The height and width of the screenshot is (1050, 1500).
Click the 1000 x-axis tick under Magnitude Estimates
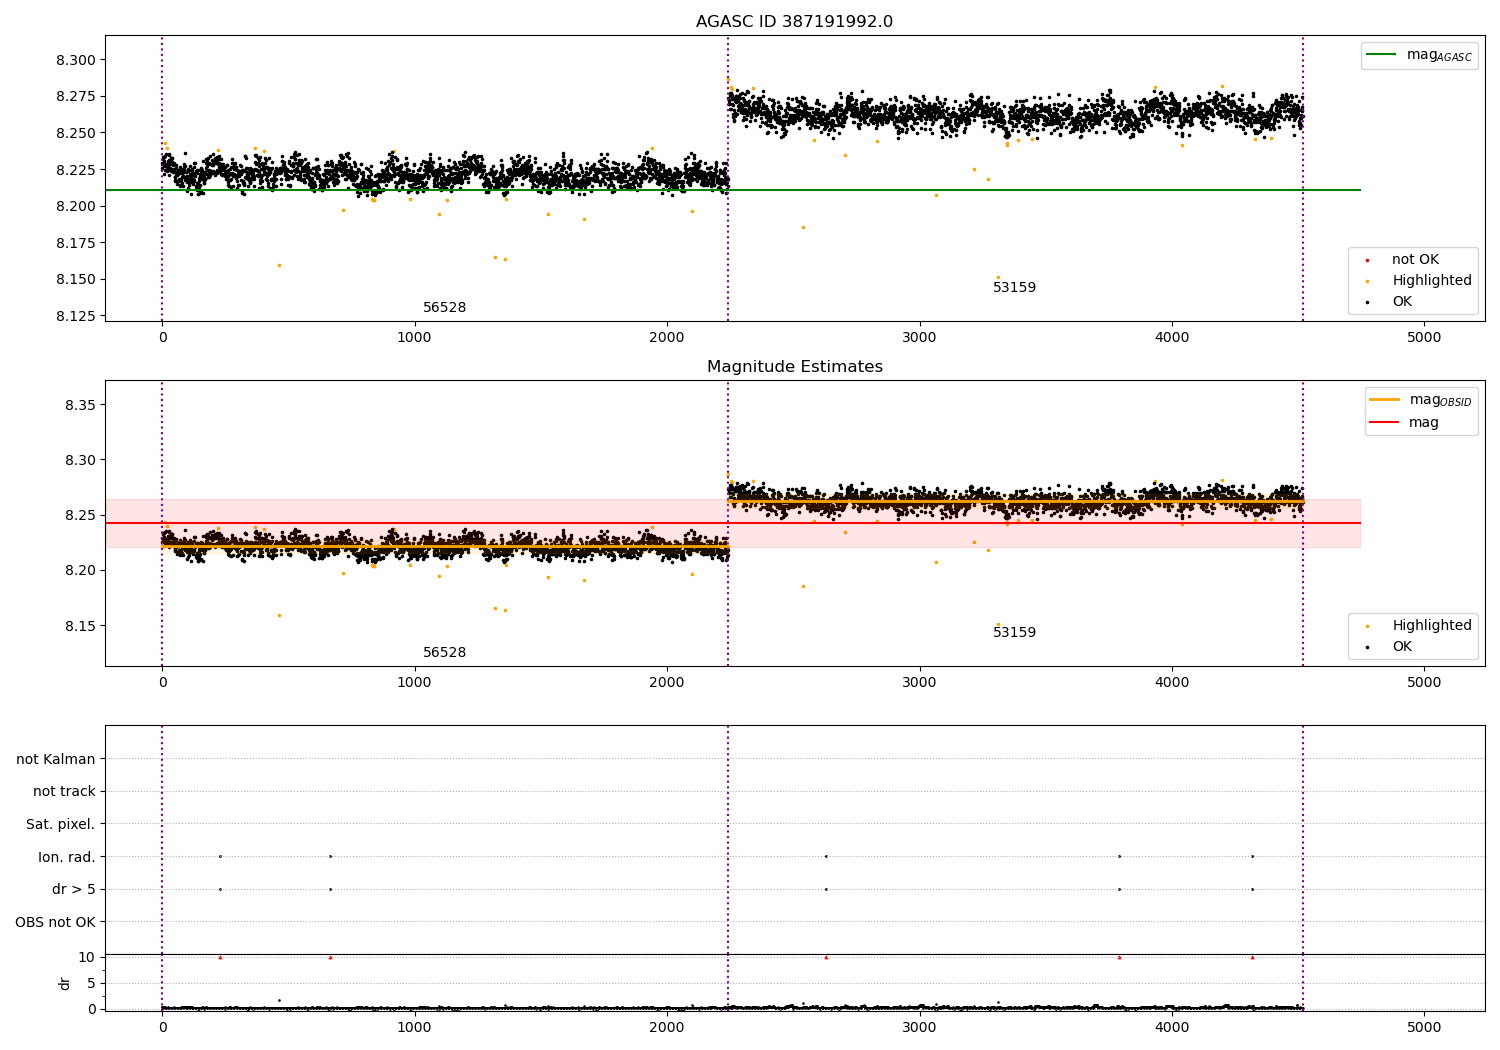click(x=414, y=683)
